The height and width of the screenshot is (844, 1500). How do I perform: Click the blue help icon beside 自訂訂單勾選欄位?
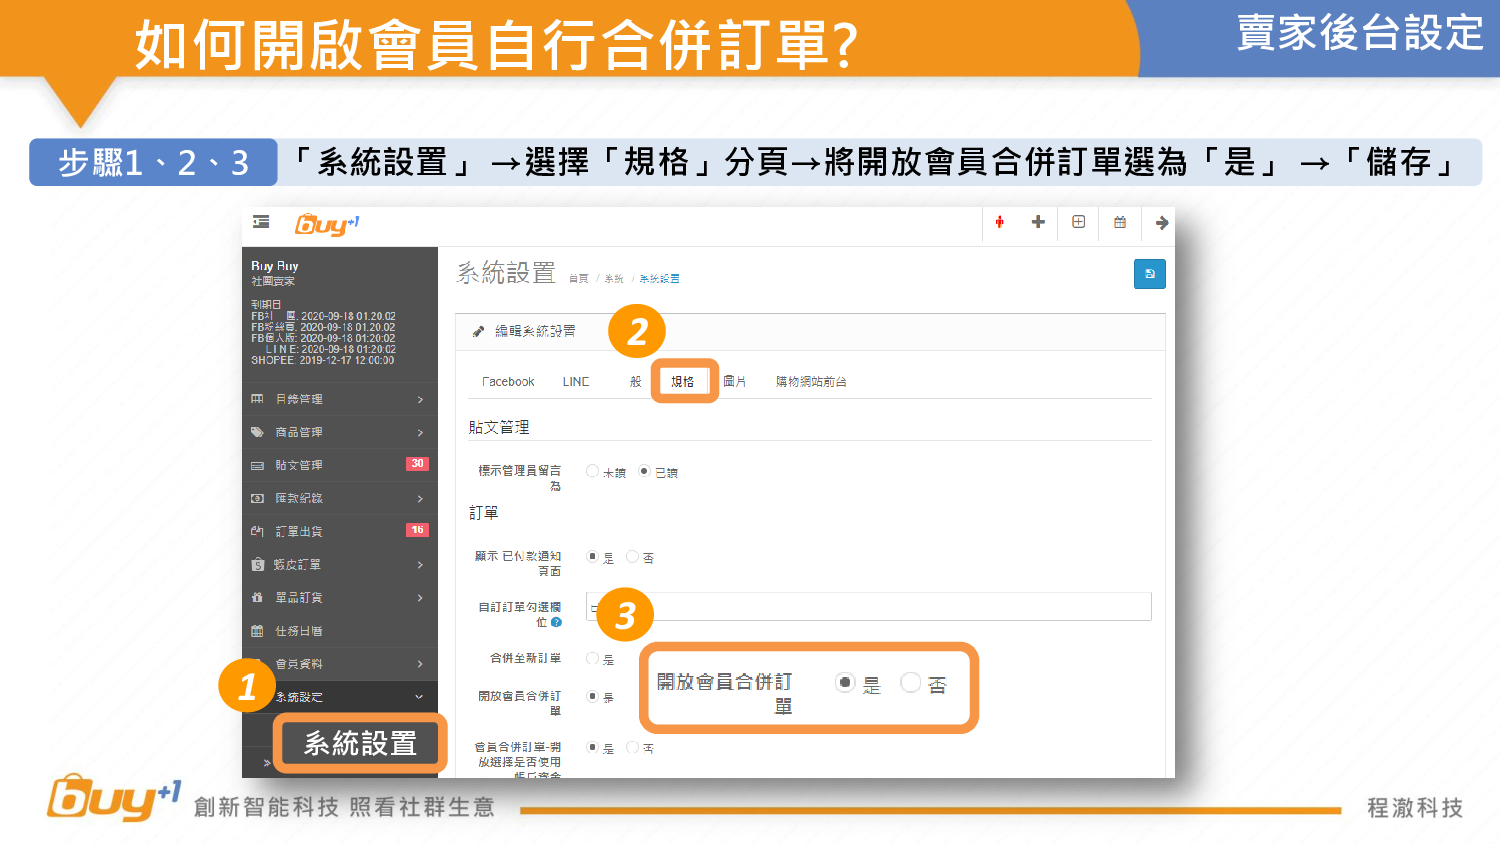[557, 622]
